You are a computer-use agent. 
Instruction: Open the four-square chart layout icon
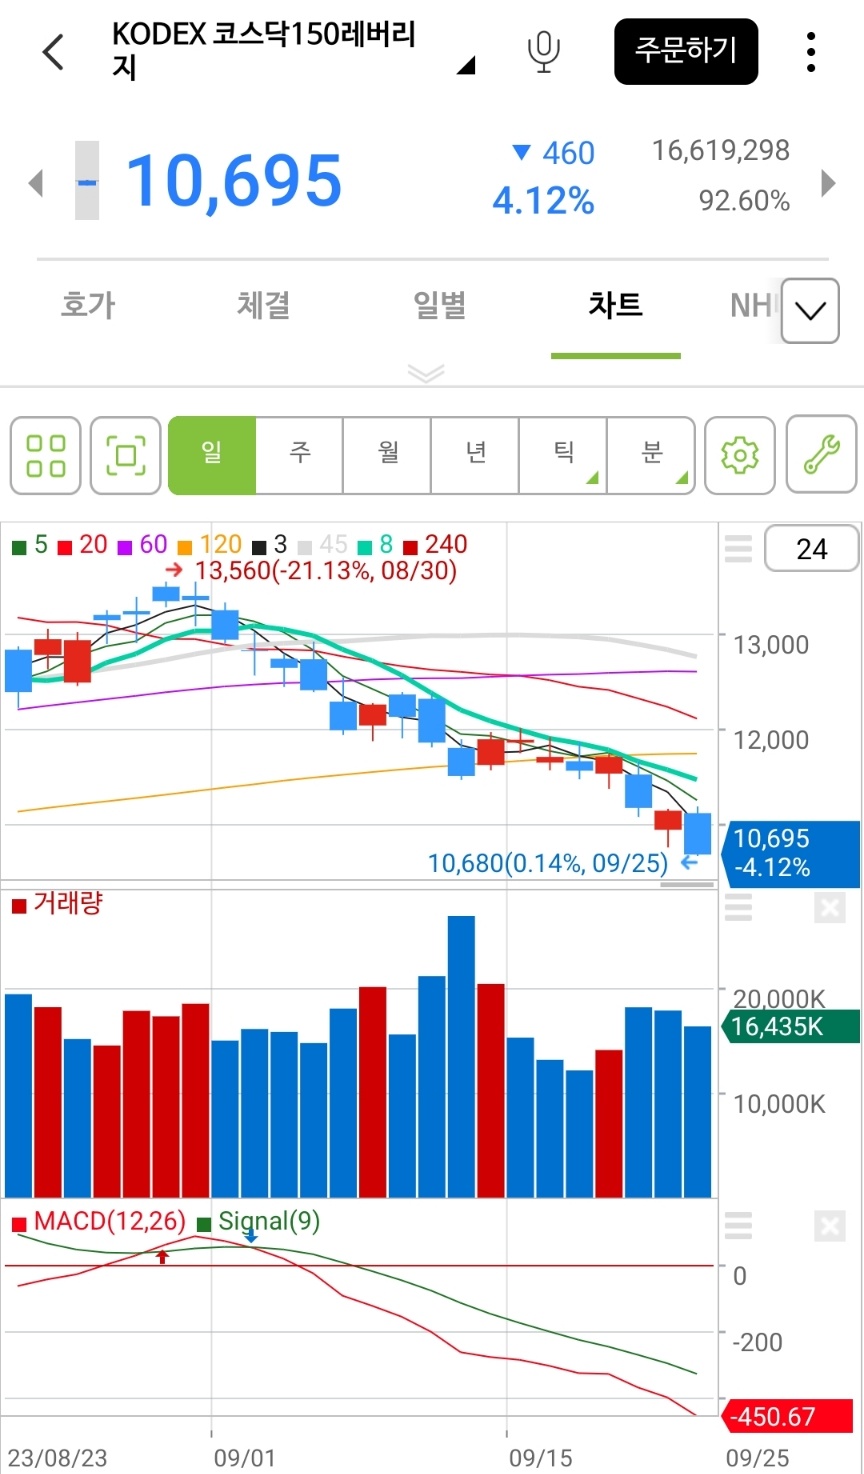pos(46,456)
